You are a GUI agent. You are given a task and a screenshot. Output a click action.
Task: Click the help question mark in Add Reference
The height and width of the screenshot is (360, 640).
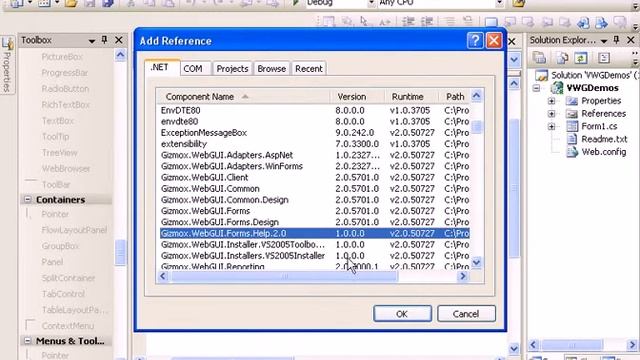pos(475,40)
